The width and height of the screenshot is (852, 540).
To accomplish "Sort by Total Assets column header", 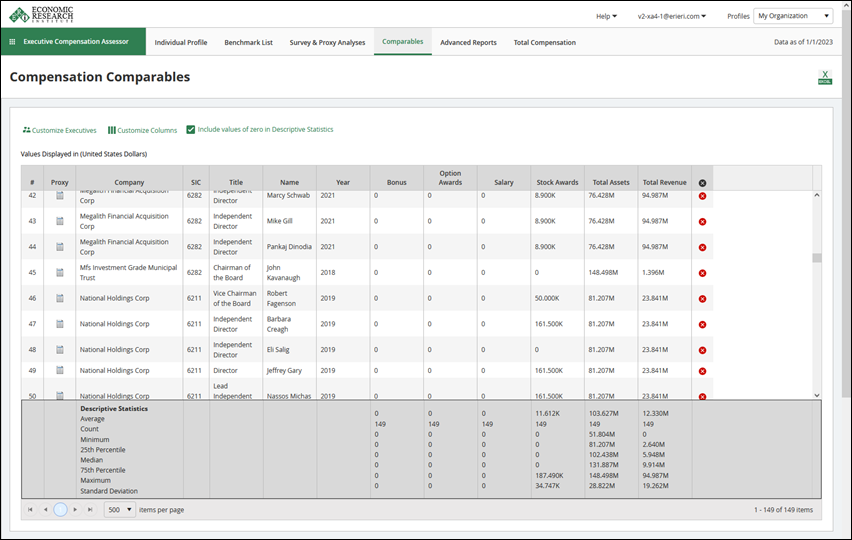I will [611, 183].
